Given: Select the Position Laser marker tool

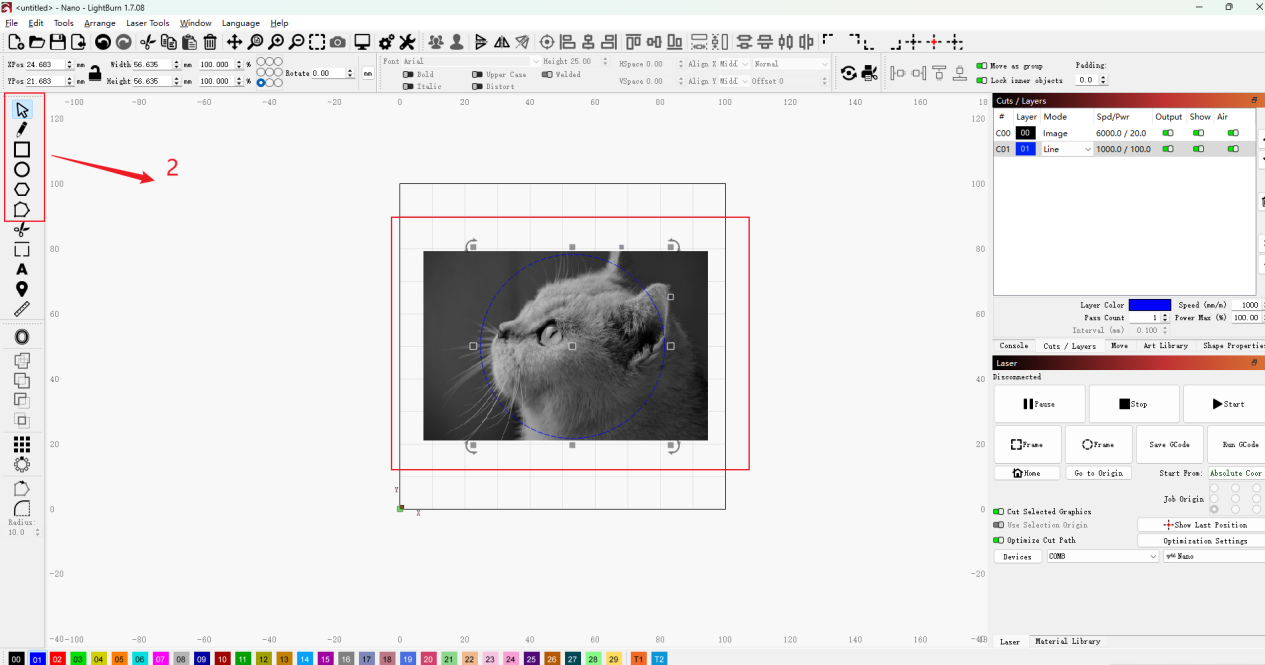Looking at the screenshot, I should tap(21, 289).
